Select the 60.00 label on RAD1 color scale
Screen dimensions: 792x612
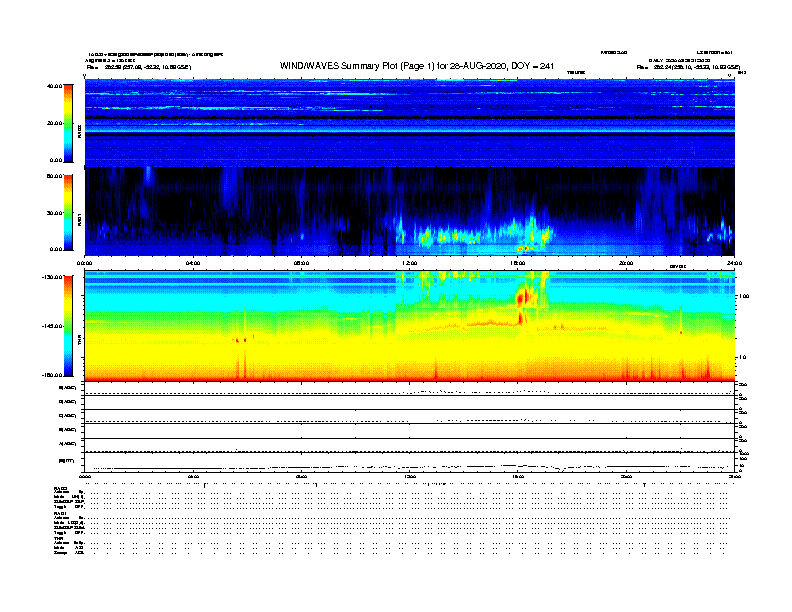click(54, 176)
